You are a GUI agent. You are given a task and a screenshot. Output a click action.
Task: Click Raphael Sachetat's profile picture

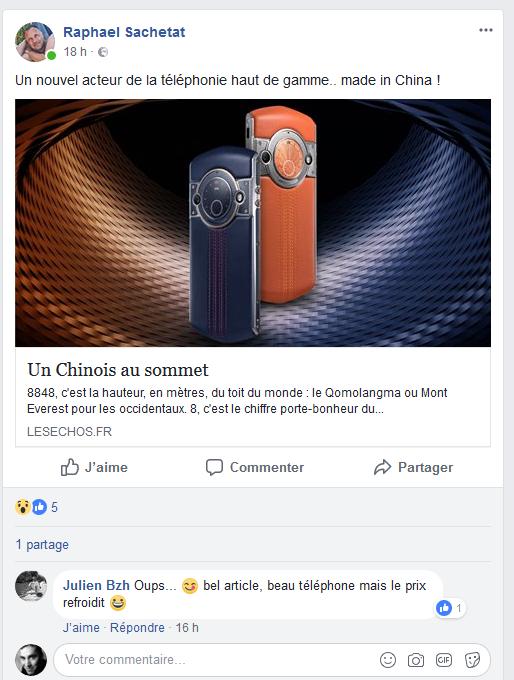pos(35,42)
